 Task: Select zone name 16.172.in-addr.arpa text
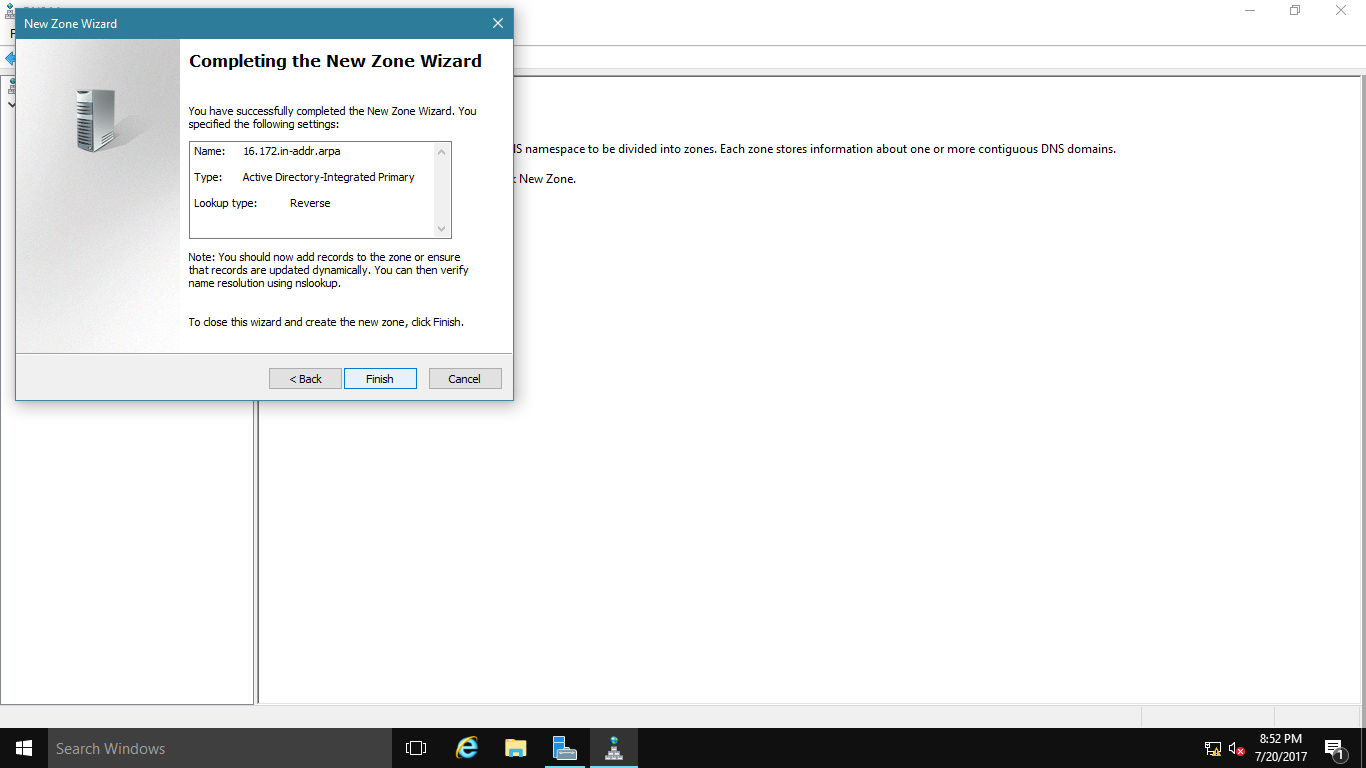(x=292, y=151)
